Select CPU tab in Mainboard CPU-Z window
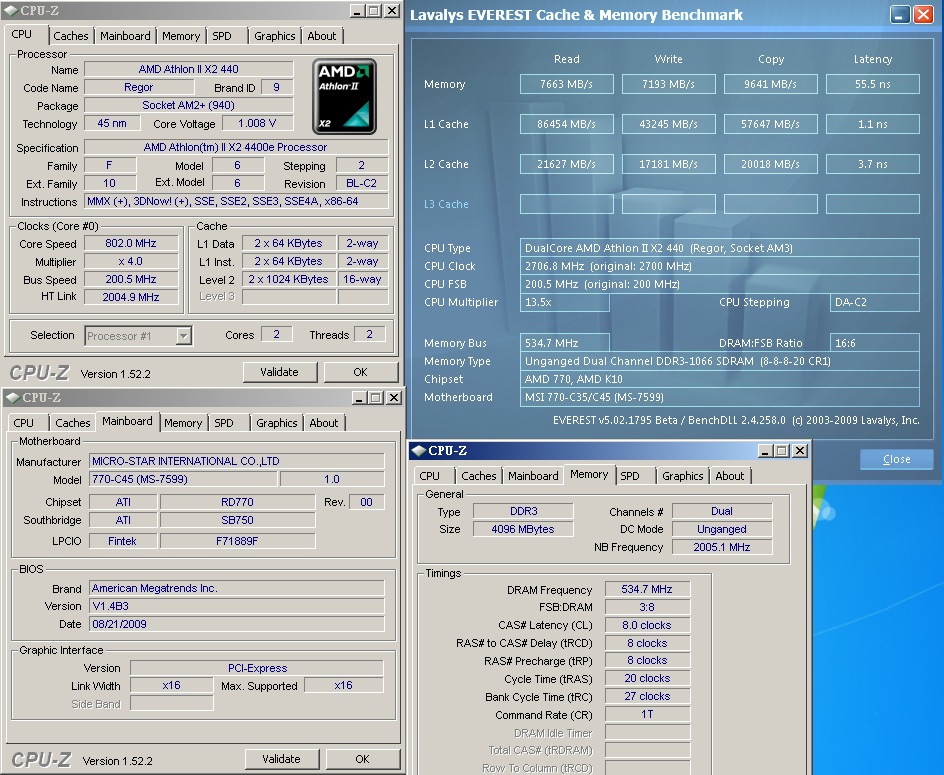The height and width of the screenshot is (775, 944). coord(23,423)
